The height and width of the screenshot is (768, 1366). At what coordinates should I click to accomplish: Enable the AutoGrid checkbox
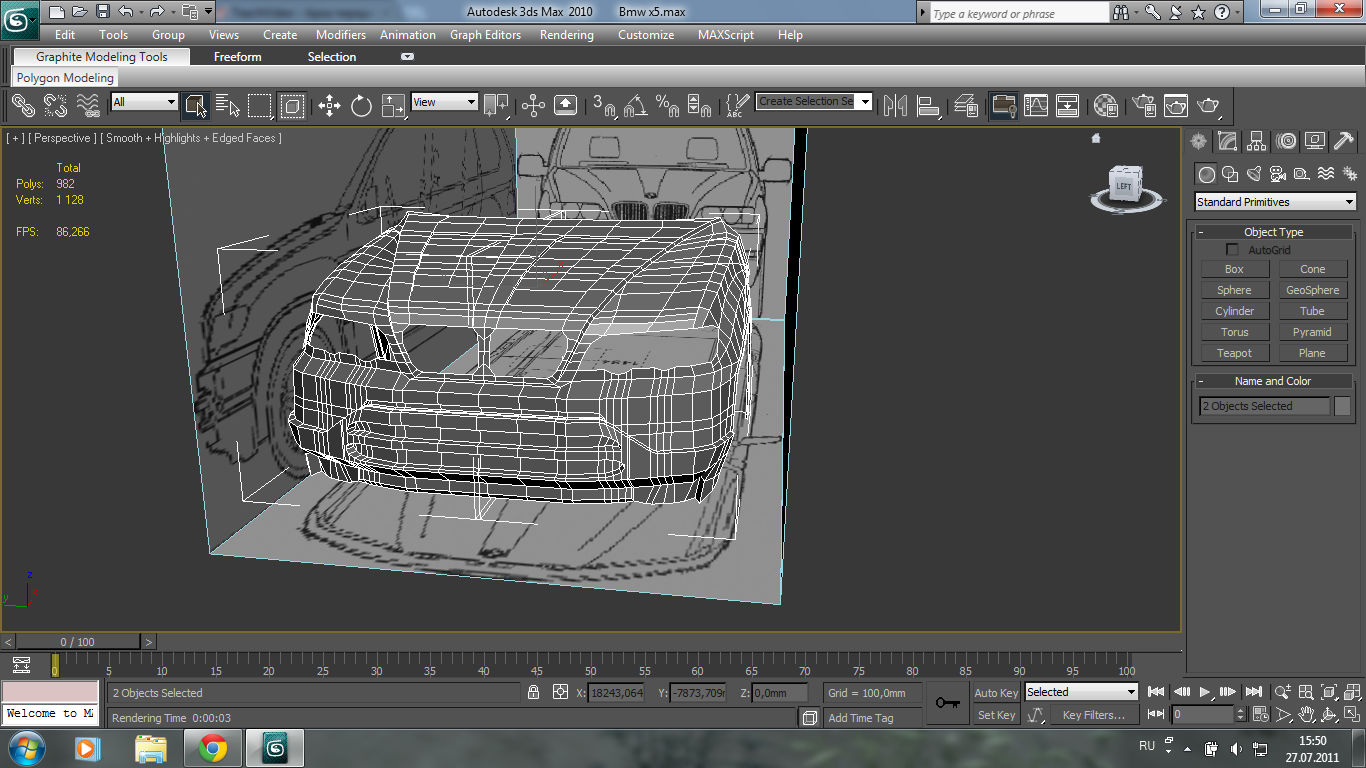coord(1232,250)
